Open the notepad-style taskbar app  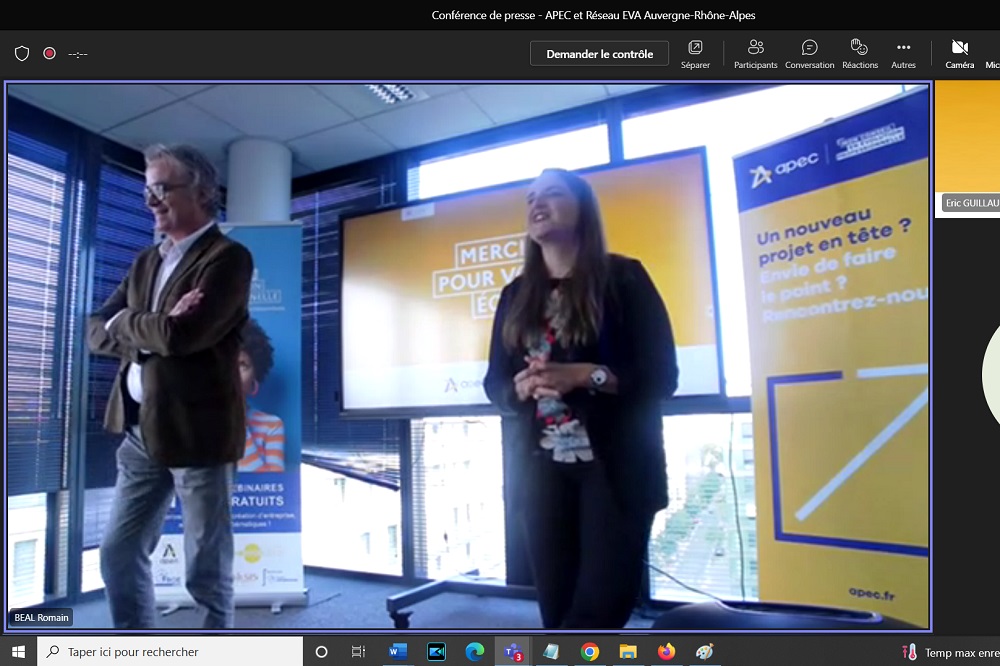(x=551, y=651)
